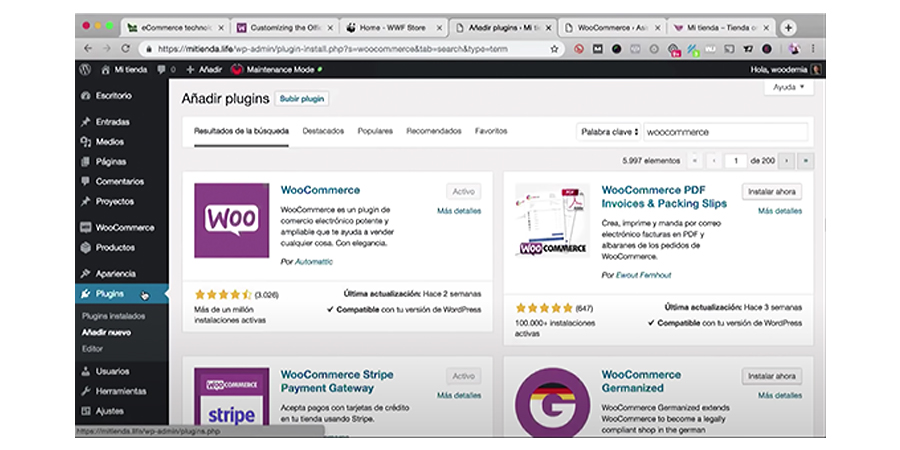Switch to the Favoritos tab
The width and height of the screenshot is (900, 450).
491,131
